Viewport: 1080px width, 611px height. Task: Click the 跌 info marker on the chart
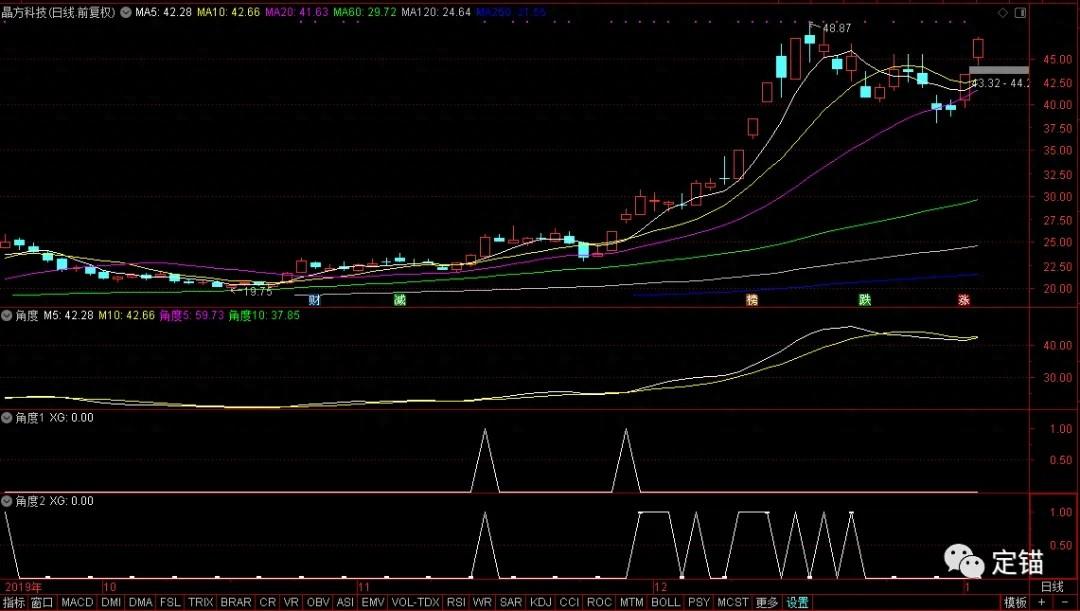pos(864,299)
